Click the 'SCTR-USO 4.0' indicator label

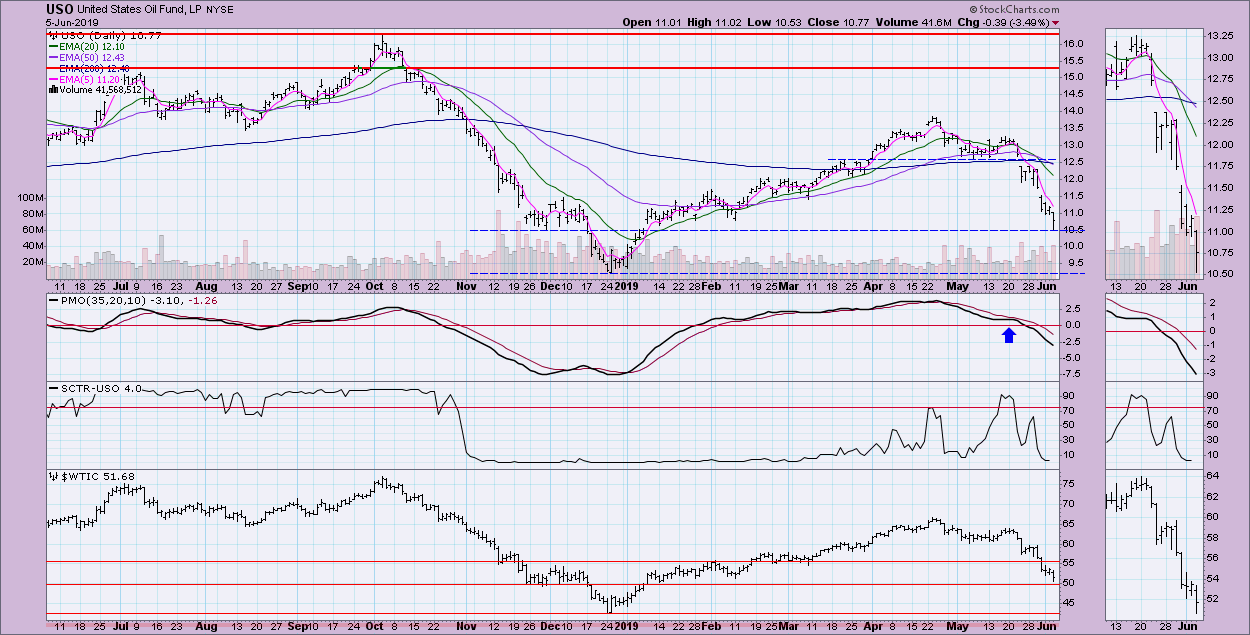100,388
